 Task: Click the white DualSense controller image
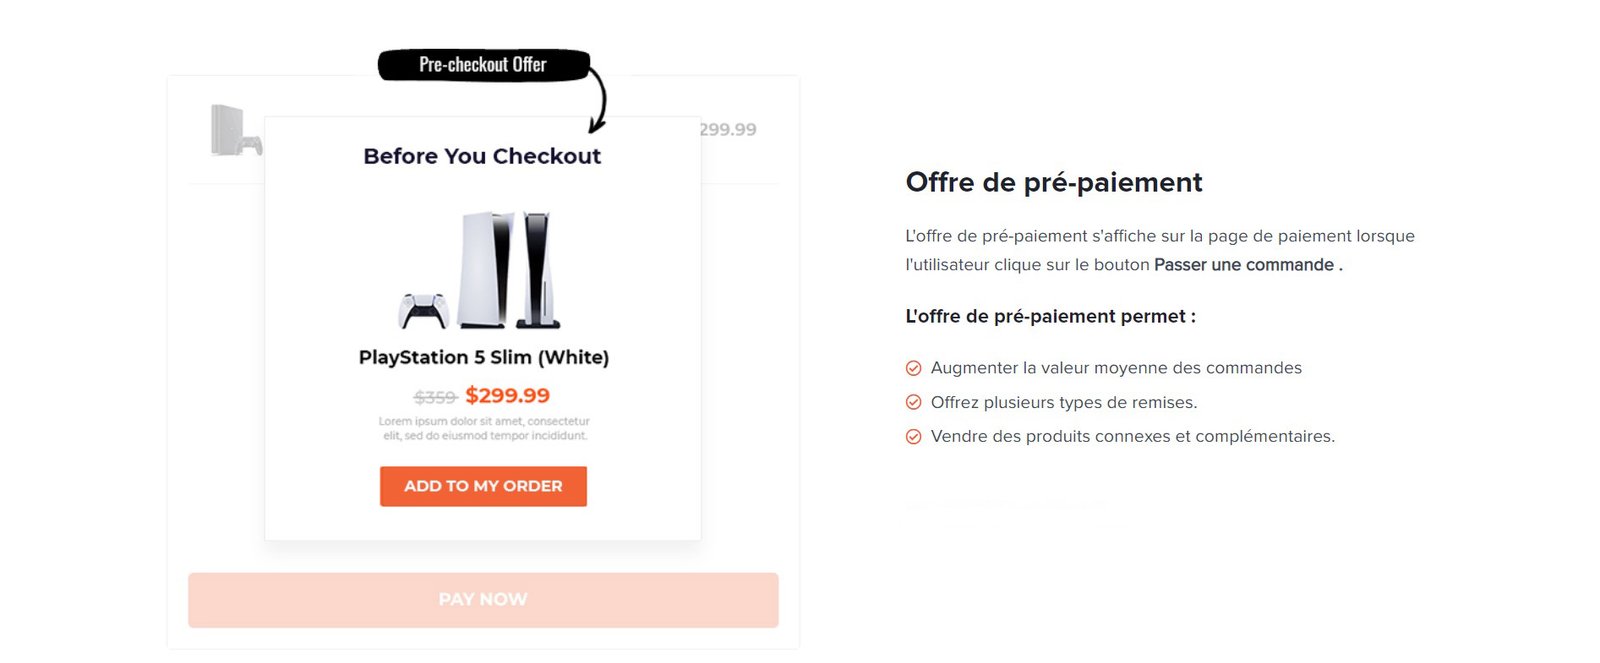coord(423,310)
